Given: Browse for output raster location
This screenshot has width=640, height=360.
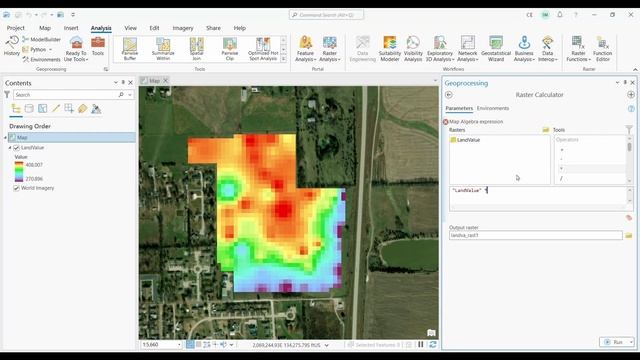Looking at the screenshot, I should pos(629,236).
